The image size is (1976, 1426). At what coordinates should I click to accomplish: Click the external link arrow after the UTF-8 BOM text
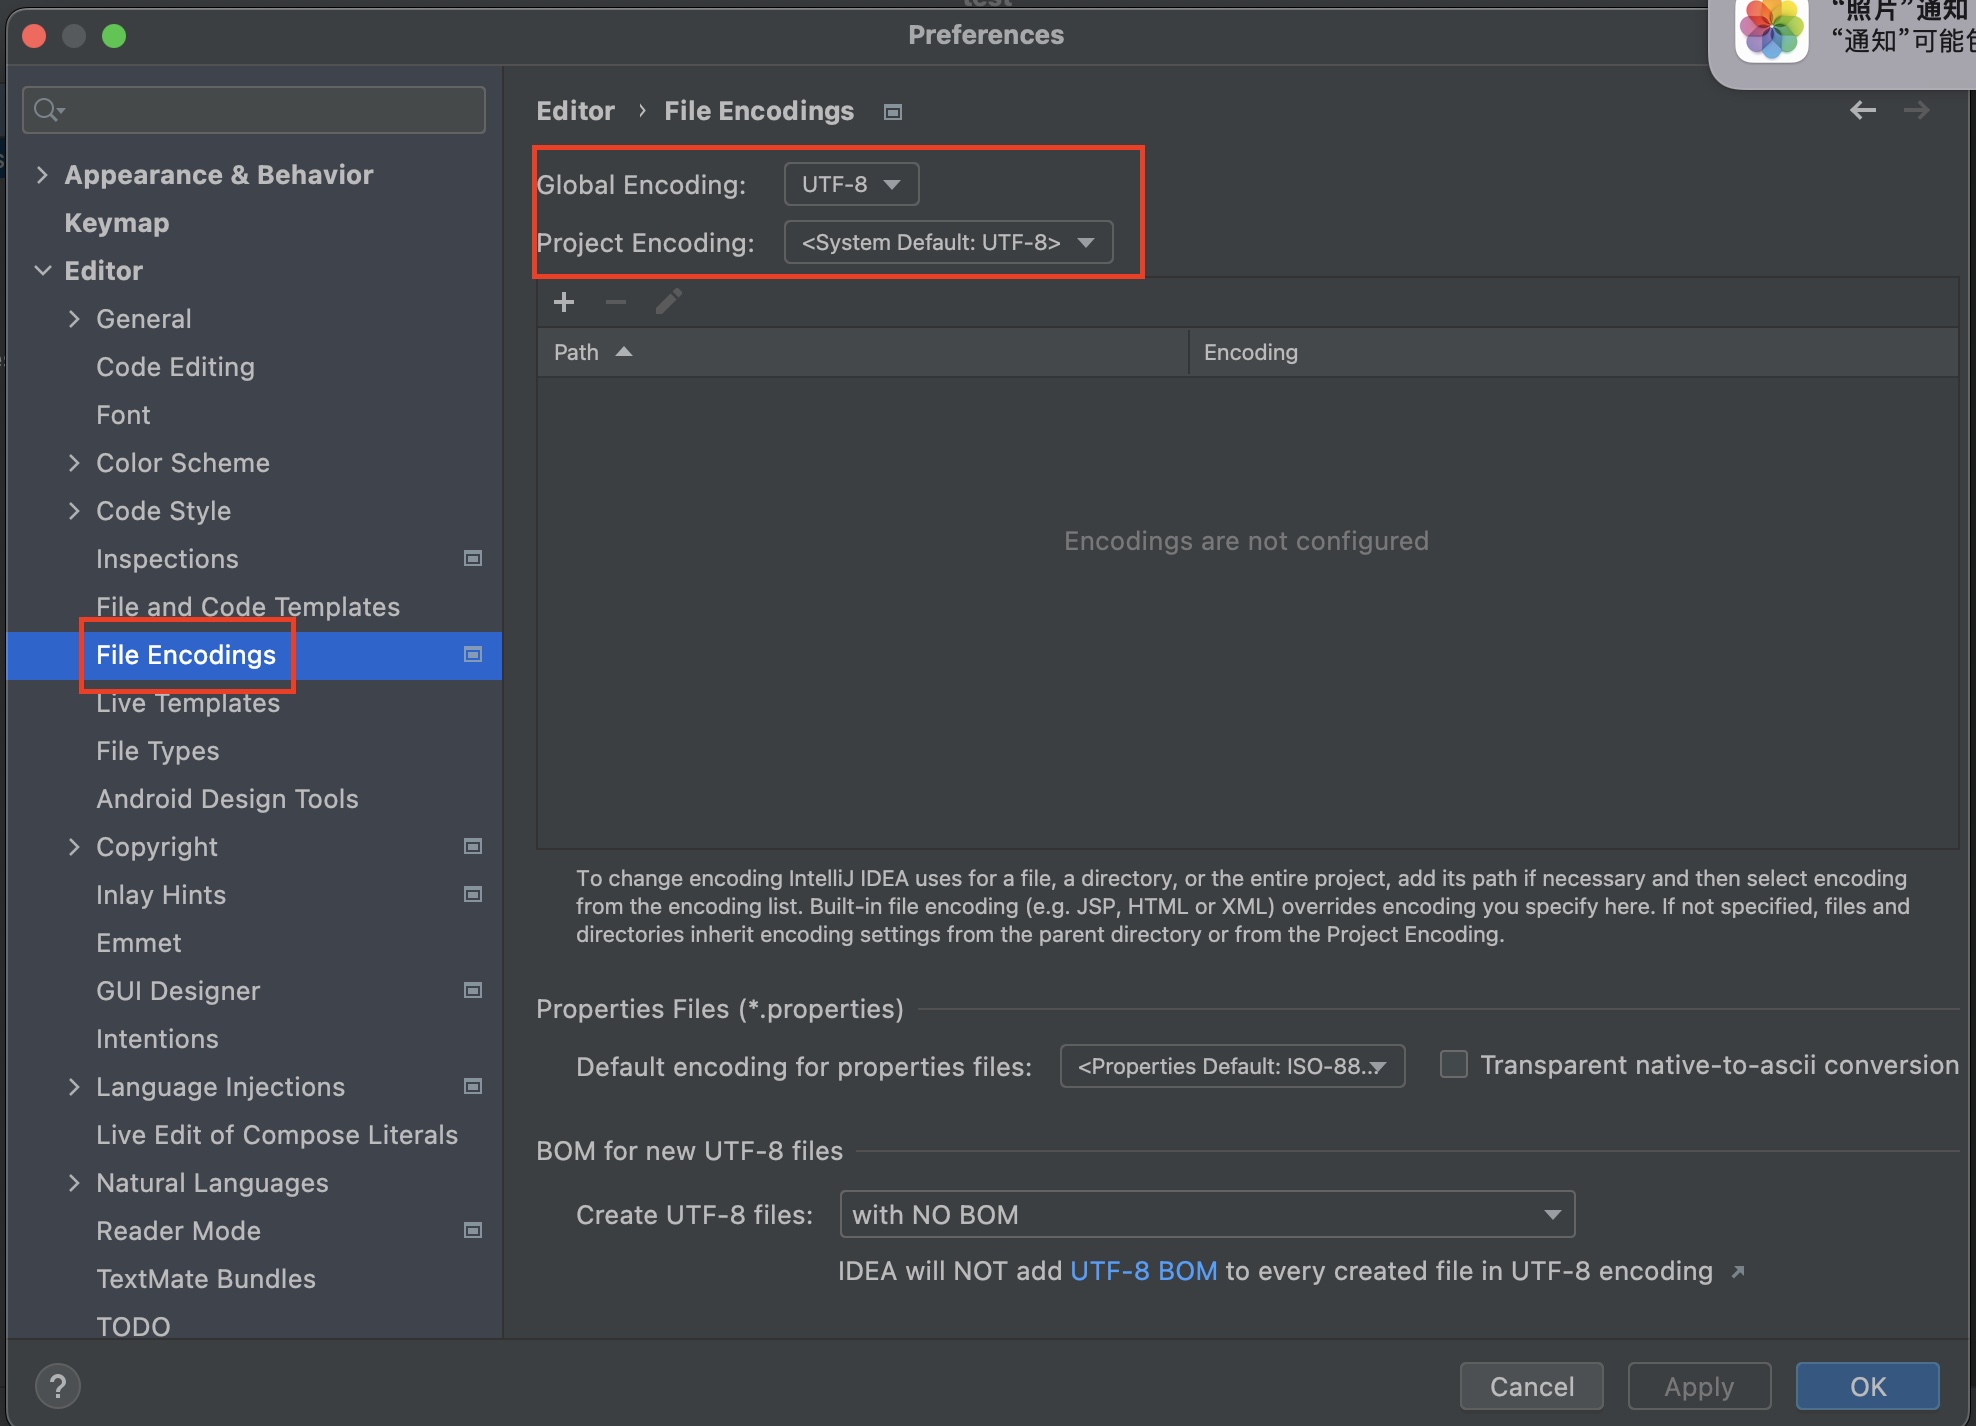(1738, 1272)
